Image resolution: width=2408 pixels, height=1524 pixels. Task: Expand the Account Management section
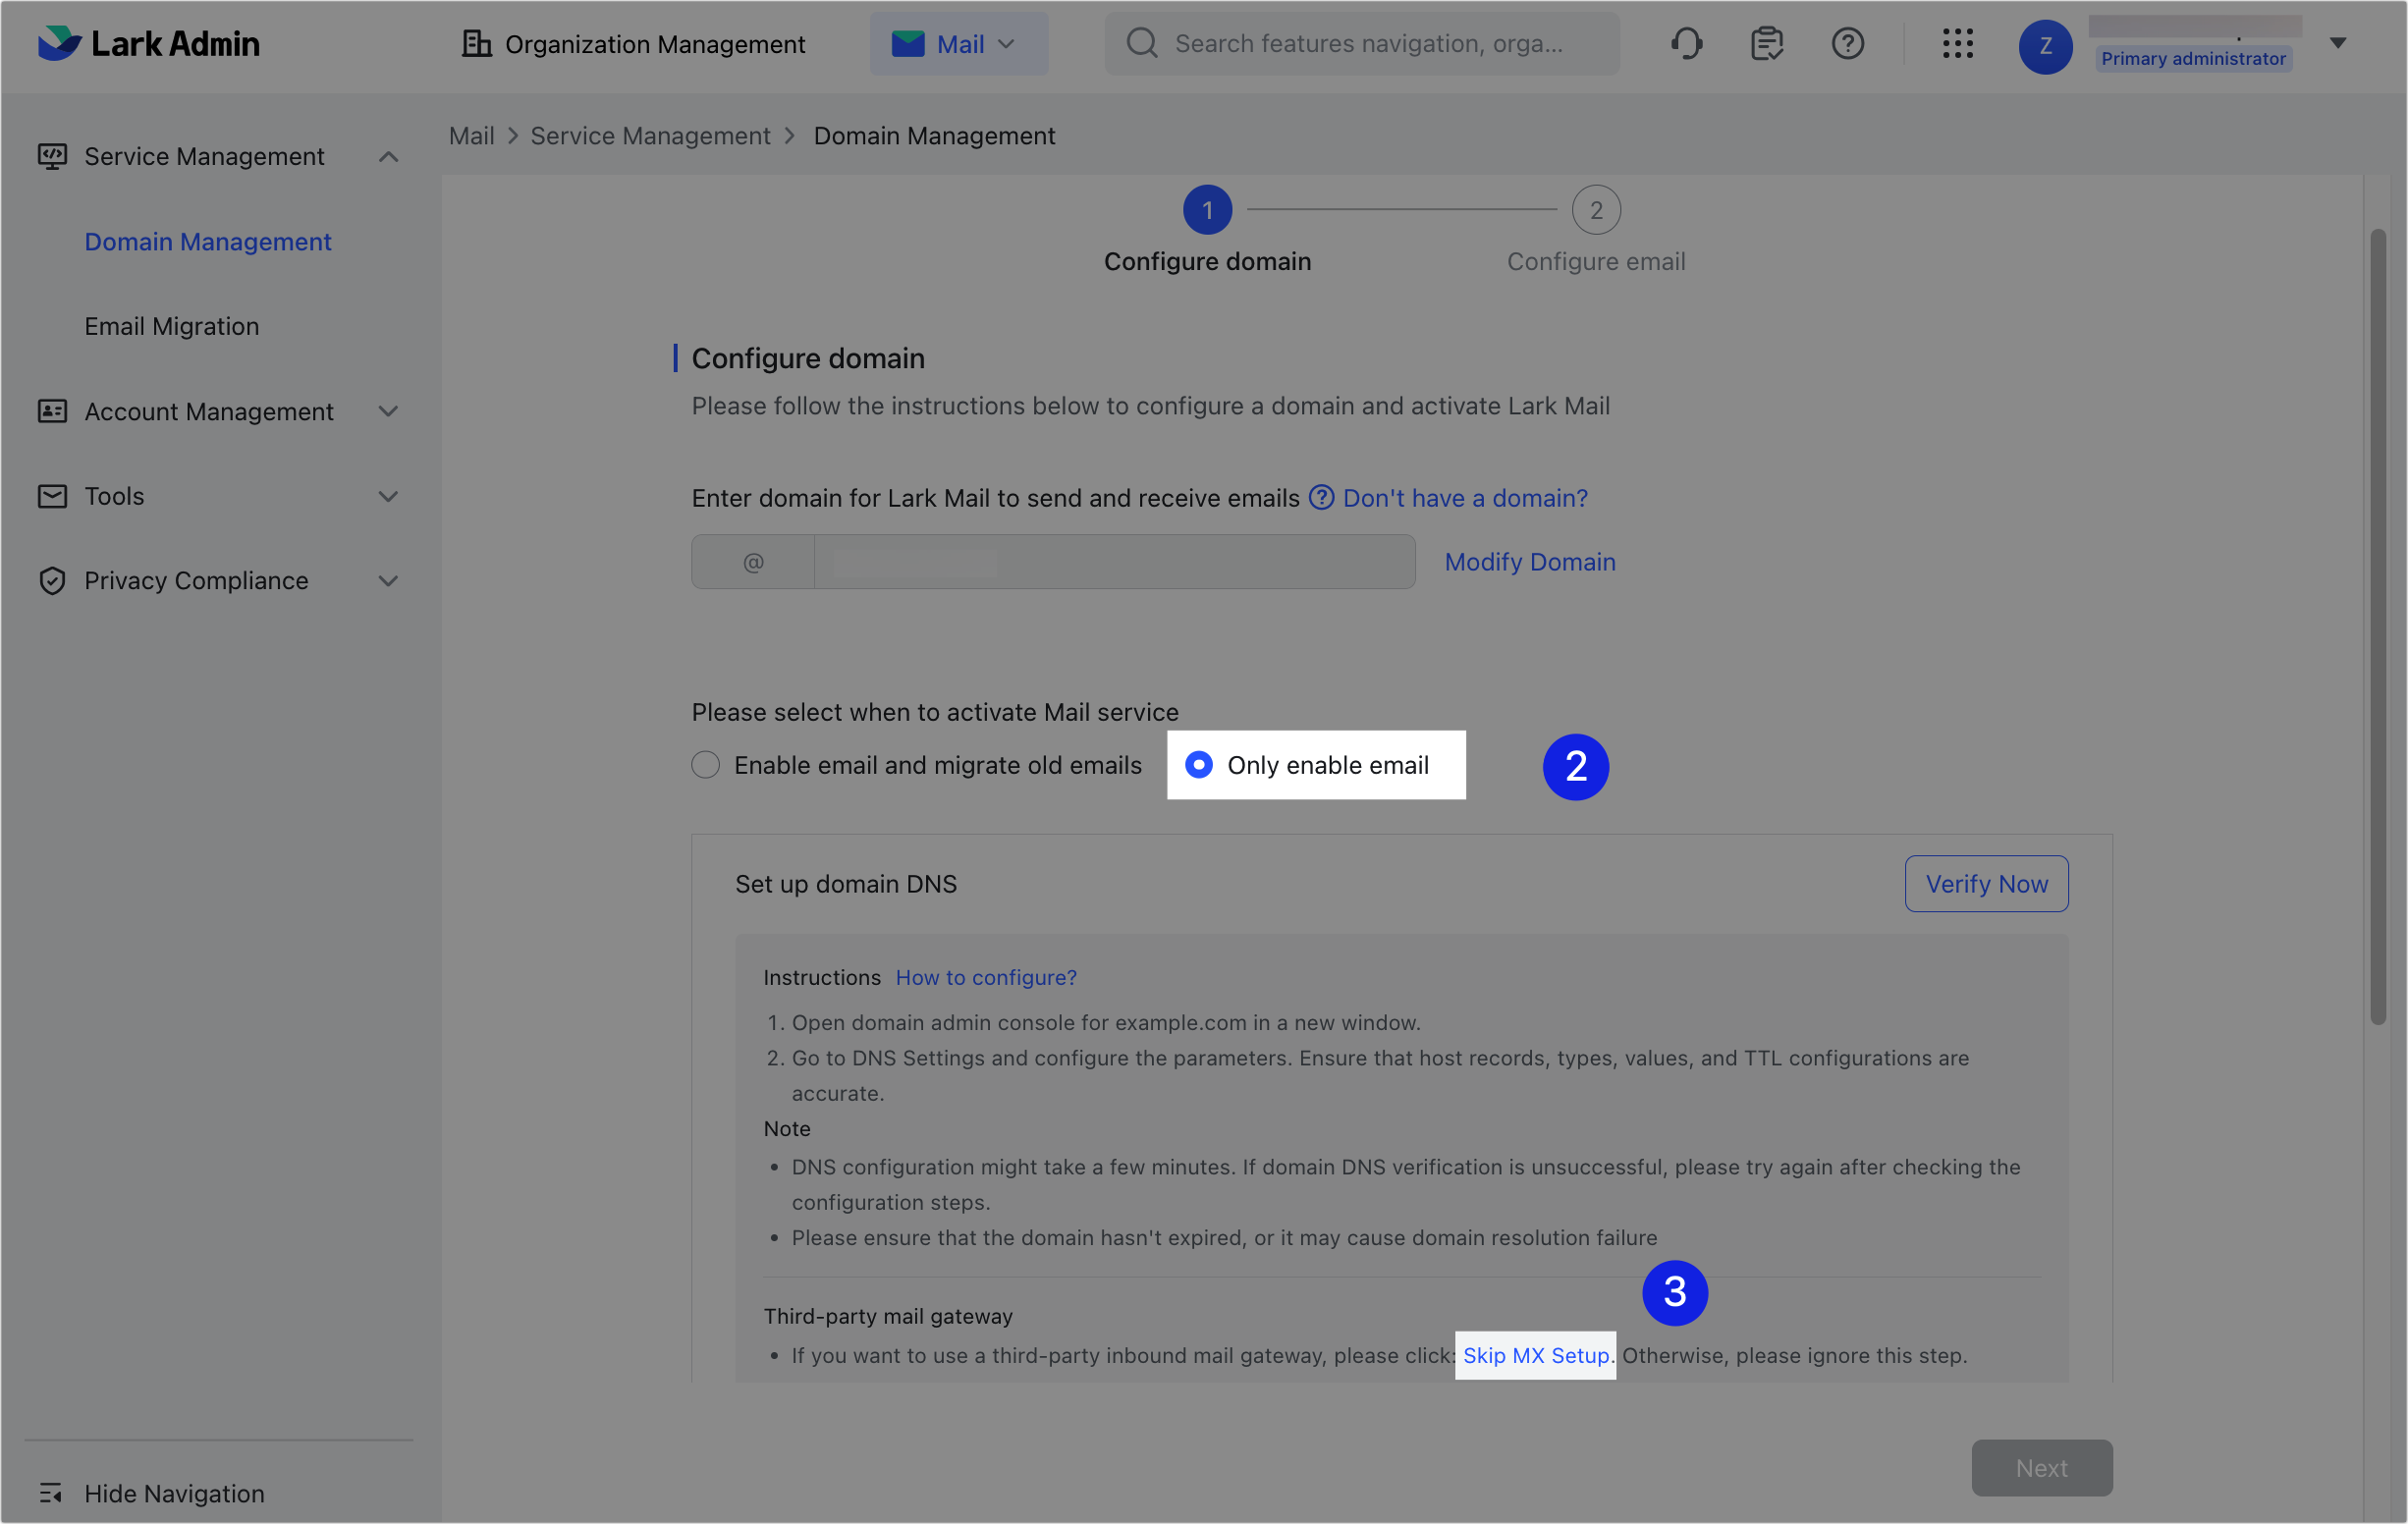point(208,411)
